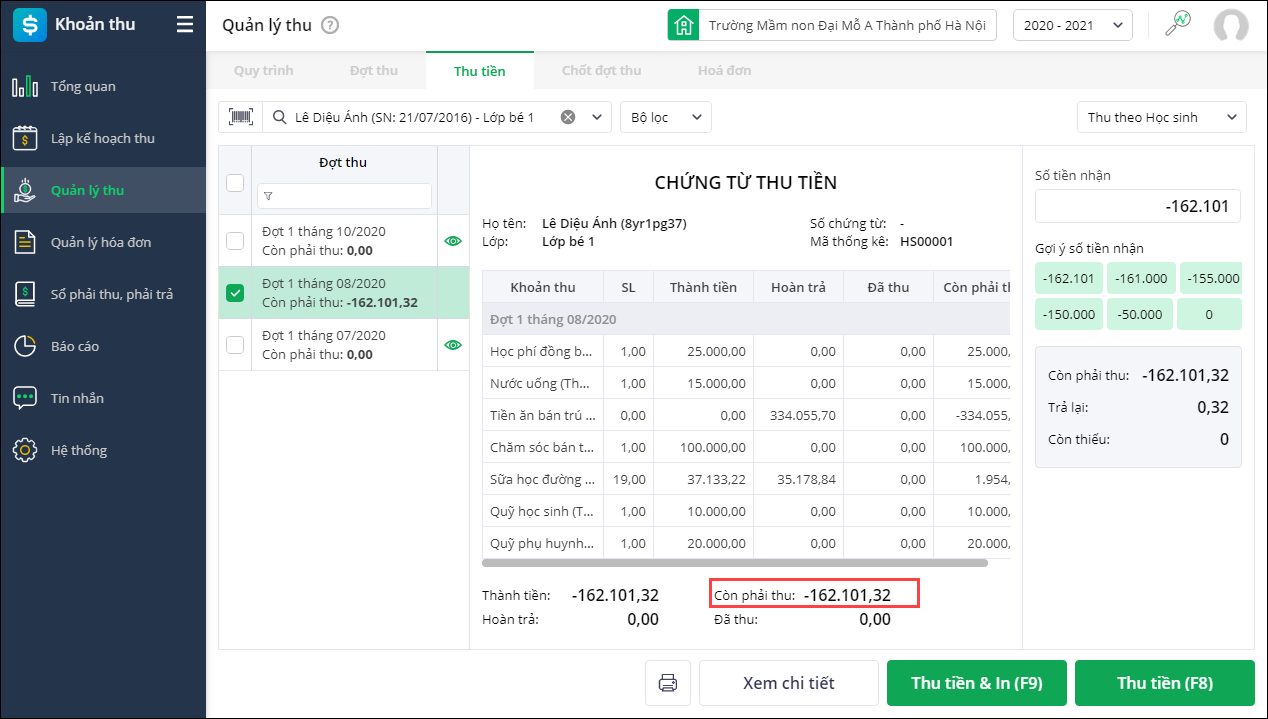Open Hệ thống settings in the sidebar
The width and height of the screenshot is (1268, 719).
[78, 450]
